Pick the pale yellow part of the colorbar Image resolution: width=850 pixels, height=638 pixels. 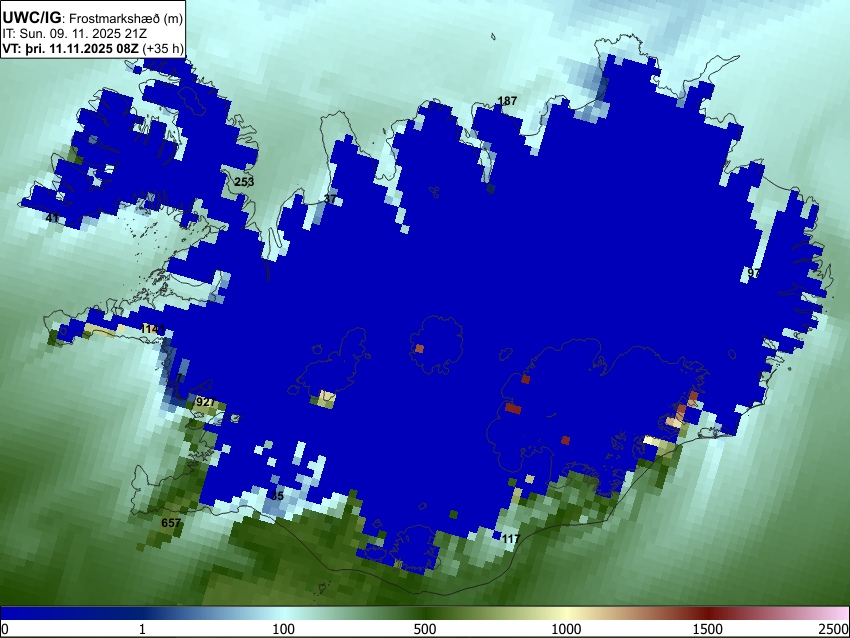pos(566,613)
